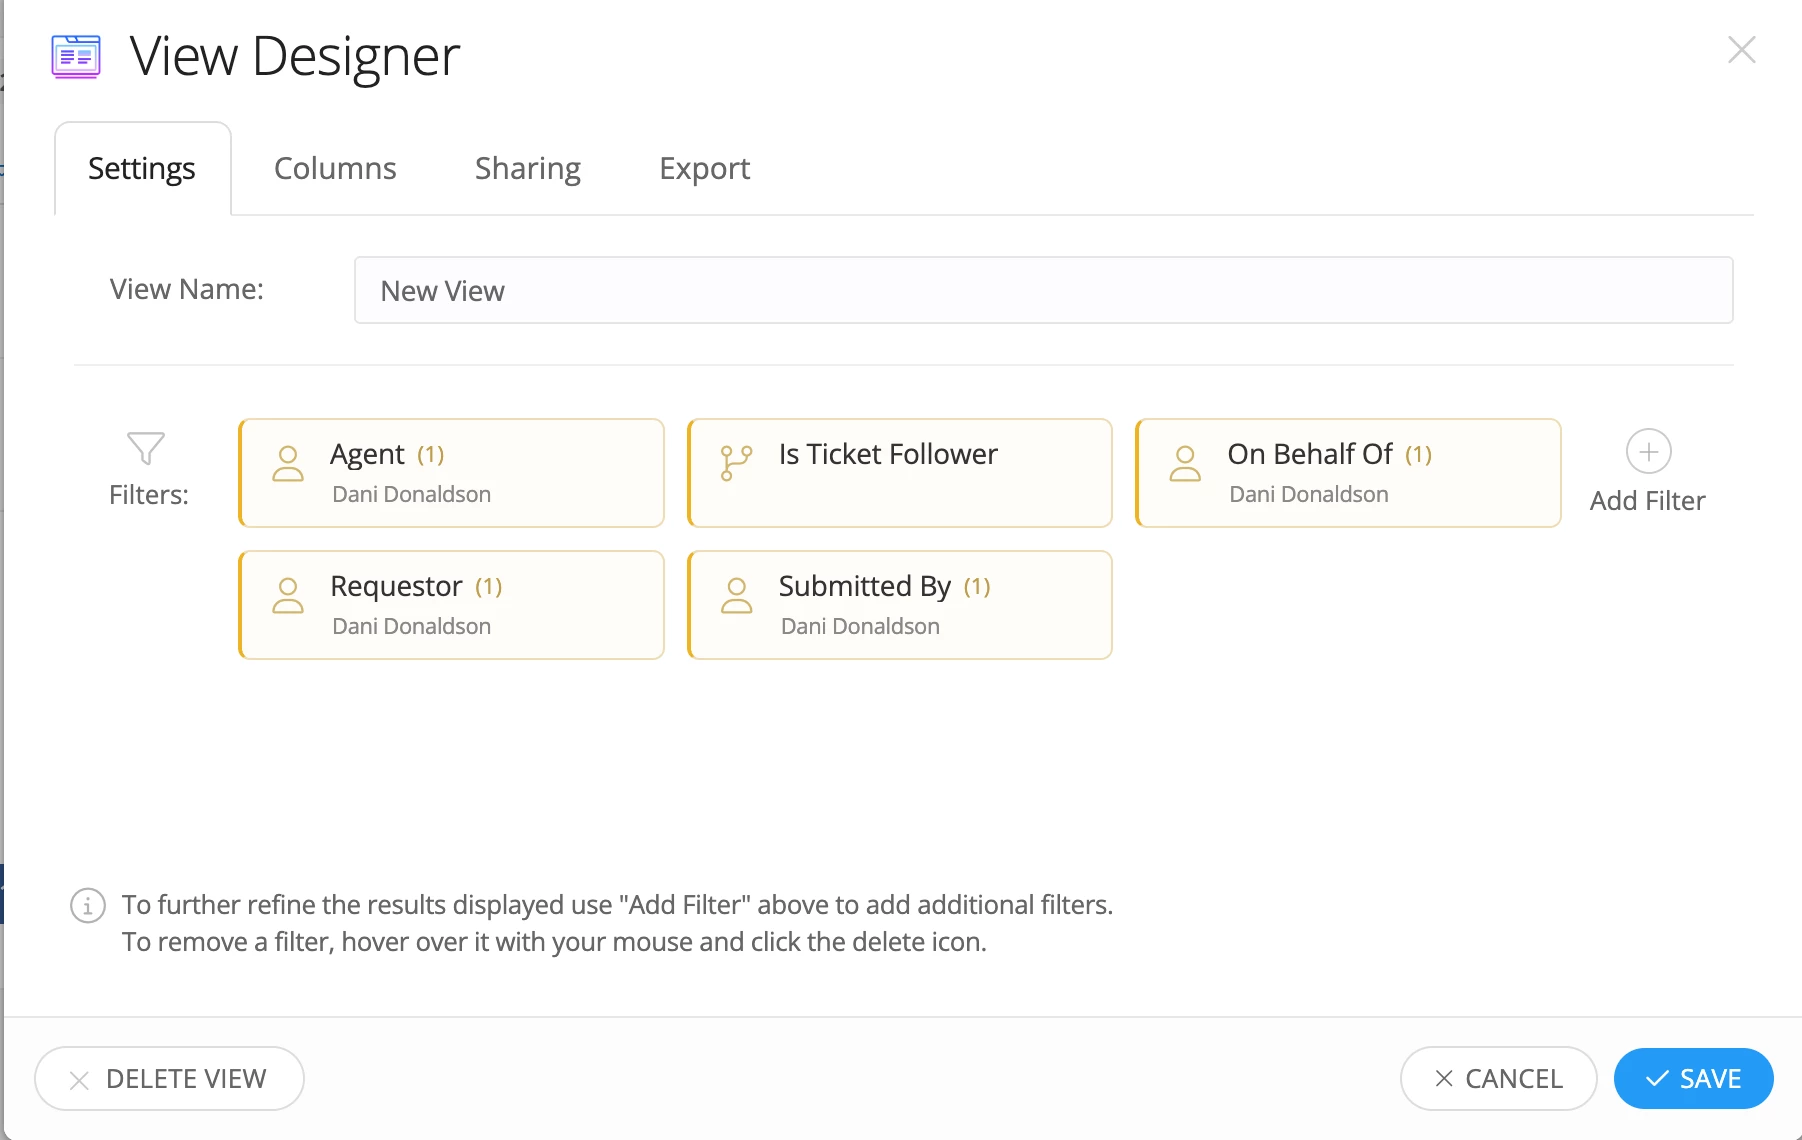Screen dimensions: 1802x1140
Task: Click the View Name label
Action: [187, 289]
